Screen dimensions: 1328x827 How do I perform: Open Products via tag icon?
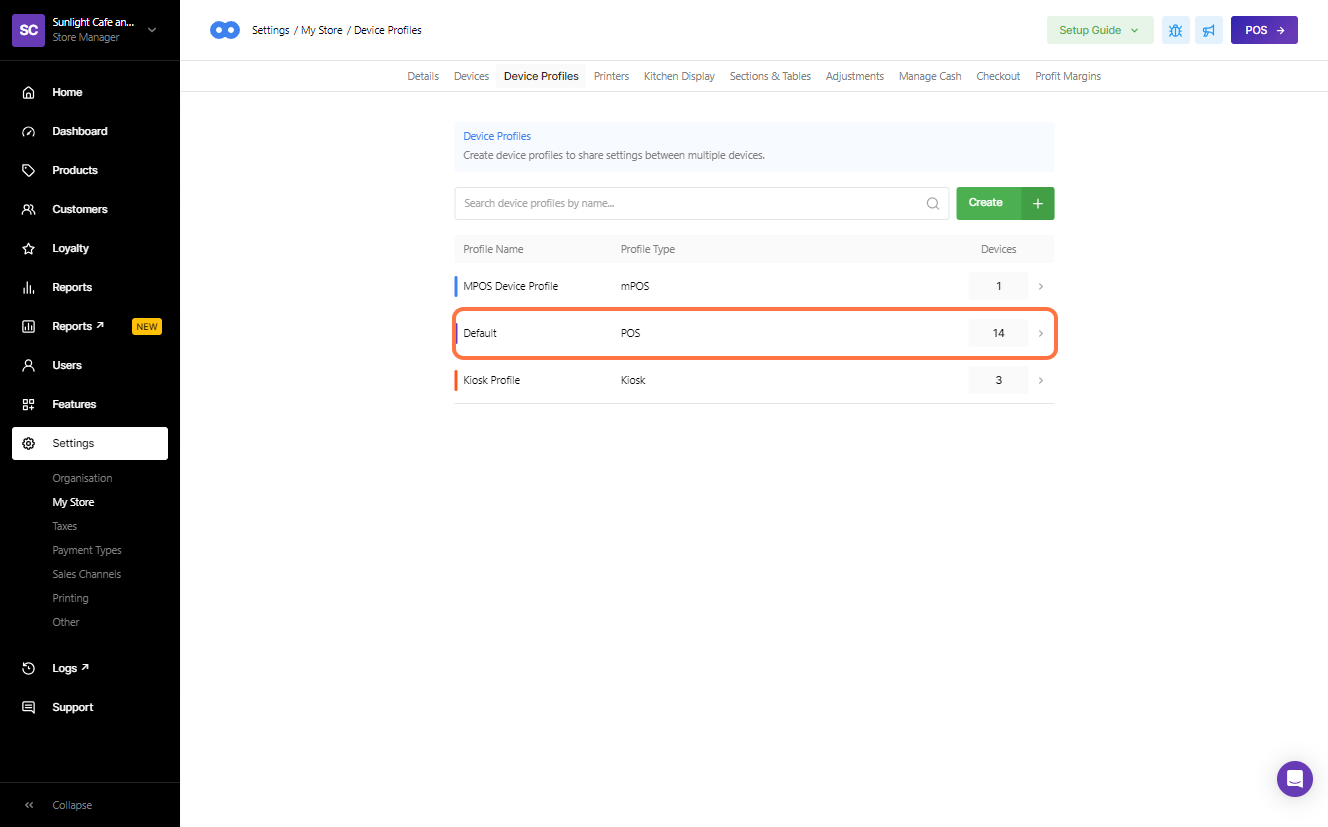[29, 170]
